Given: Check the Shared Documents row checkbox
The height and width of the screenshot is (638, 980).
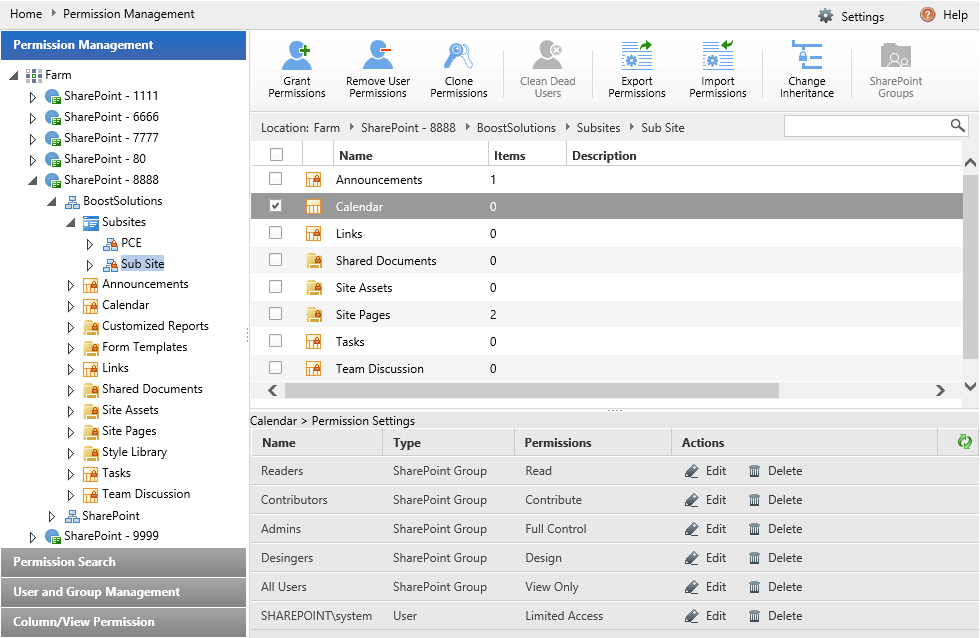Looking at the screenshot, I should (x=275, y=259).
